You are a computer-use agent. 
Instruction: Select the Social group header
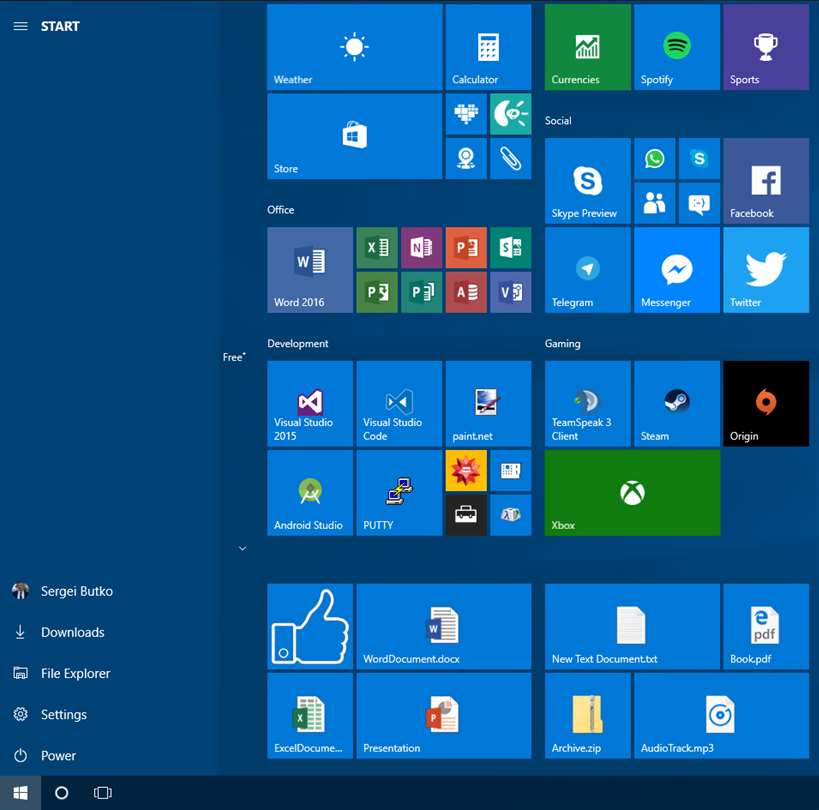coord(558,121)
